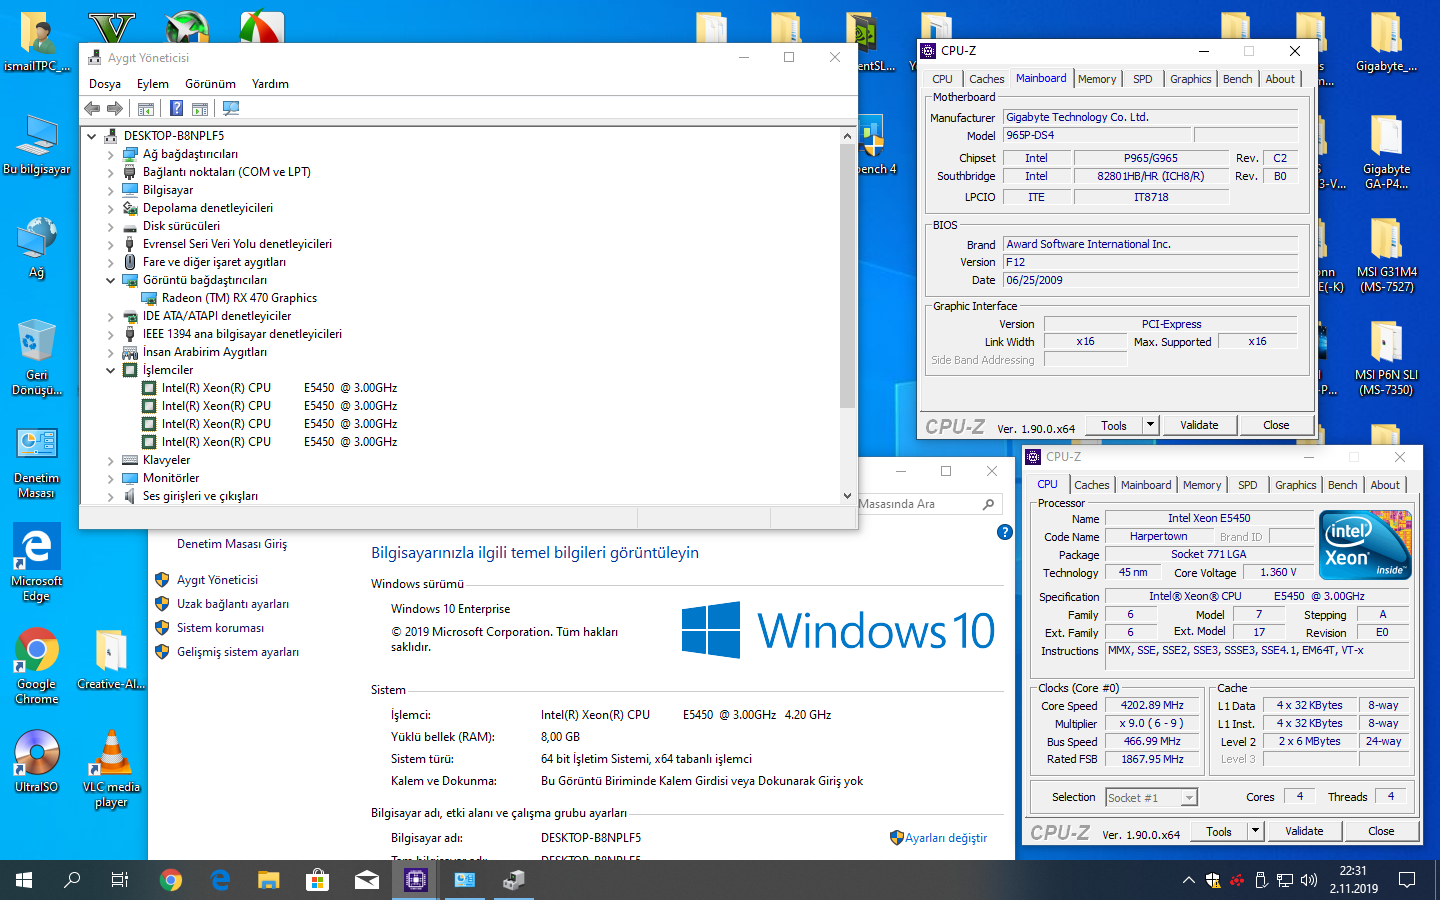1440x900 pixels.
Task: Open Task View from the taskbar
Action: tap(120, 880)
